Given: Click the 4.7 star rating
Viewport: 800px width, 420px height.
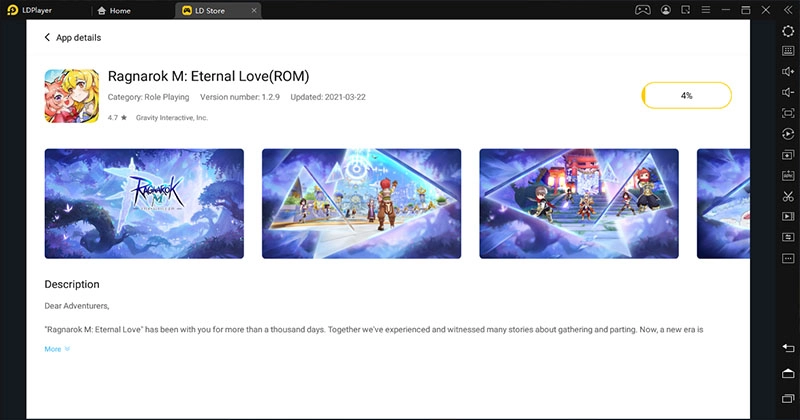Looking at the screenshot, I should 117,117.
